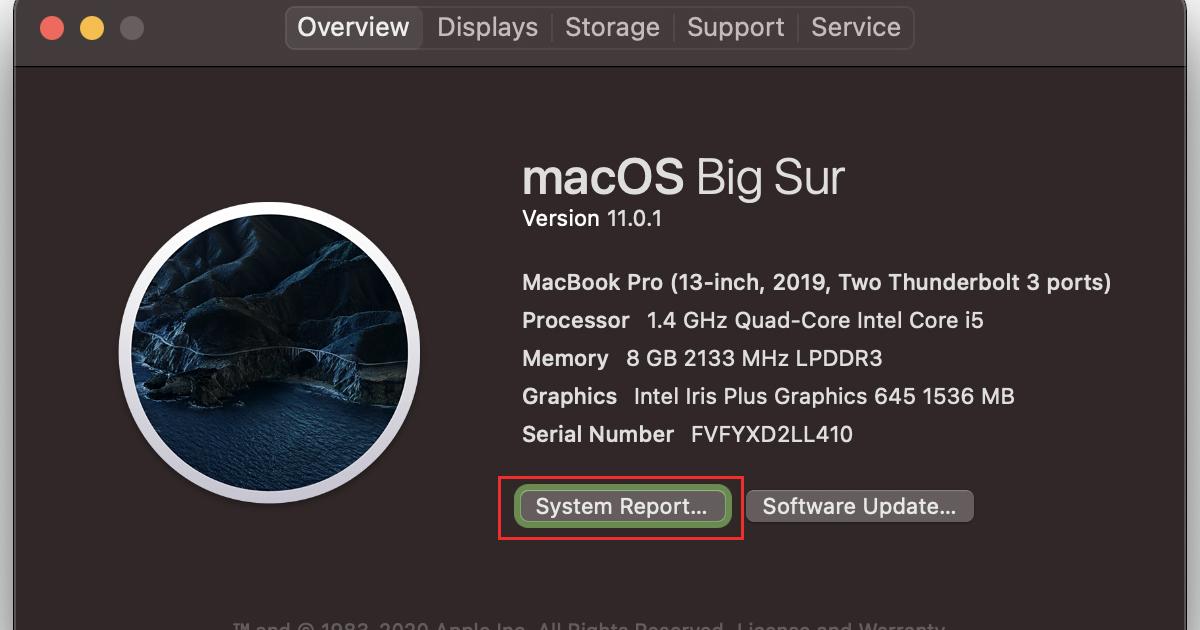Click the Serial Number label
This screenshot has width=1200, height=630.
(598, 435)
